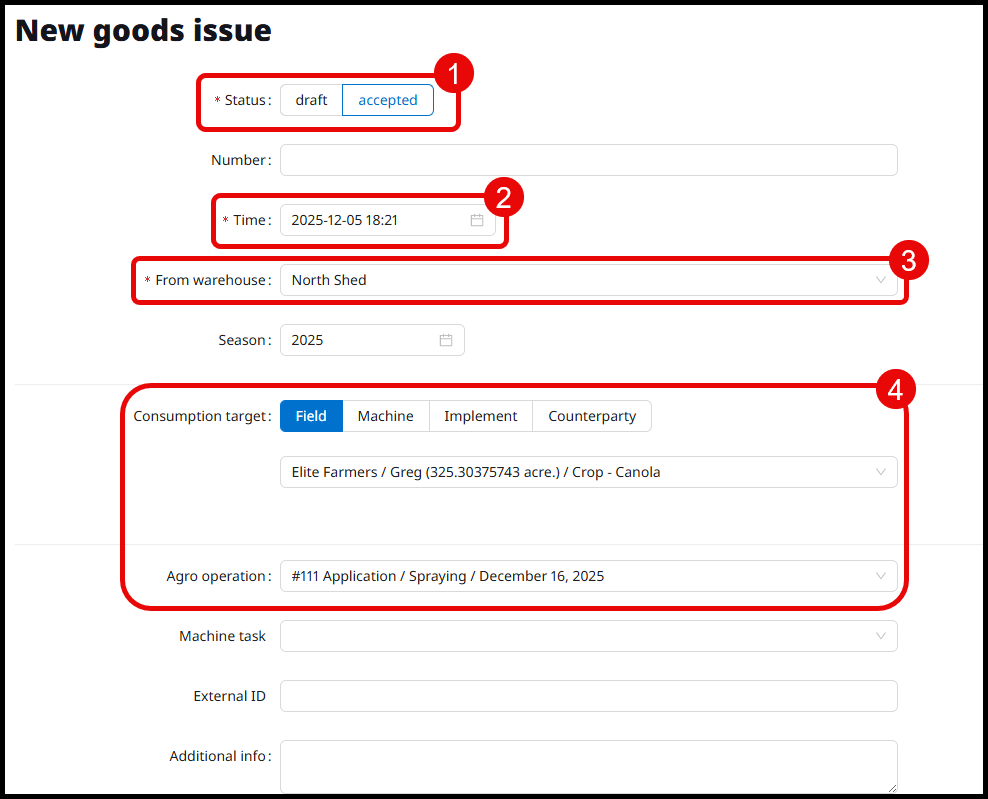Switch consumption target to Machine
This screenshot has height=799, width=988.
tap(385, 416)
